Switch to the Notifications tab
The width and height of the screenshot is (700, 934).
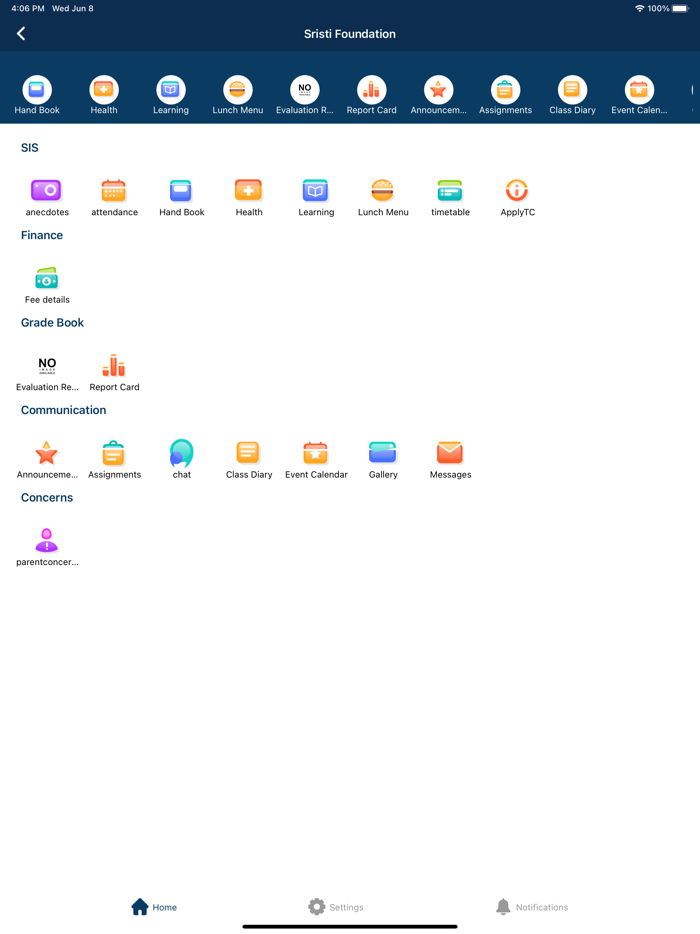[x=532, y=907]
